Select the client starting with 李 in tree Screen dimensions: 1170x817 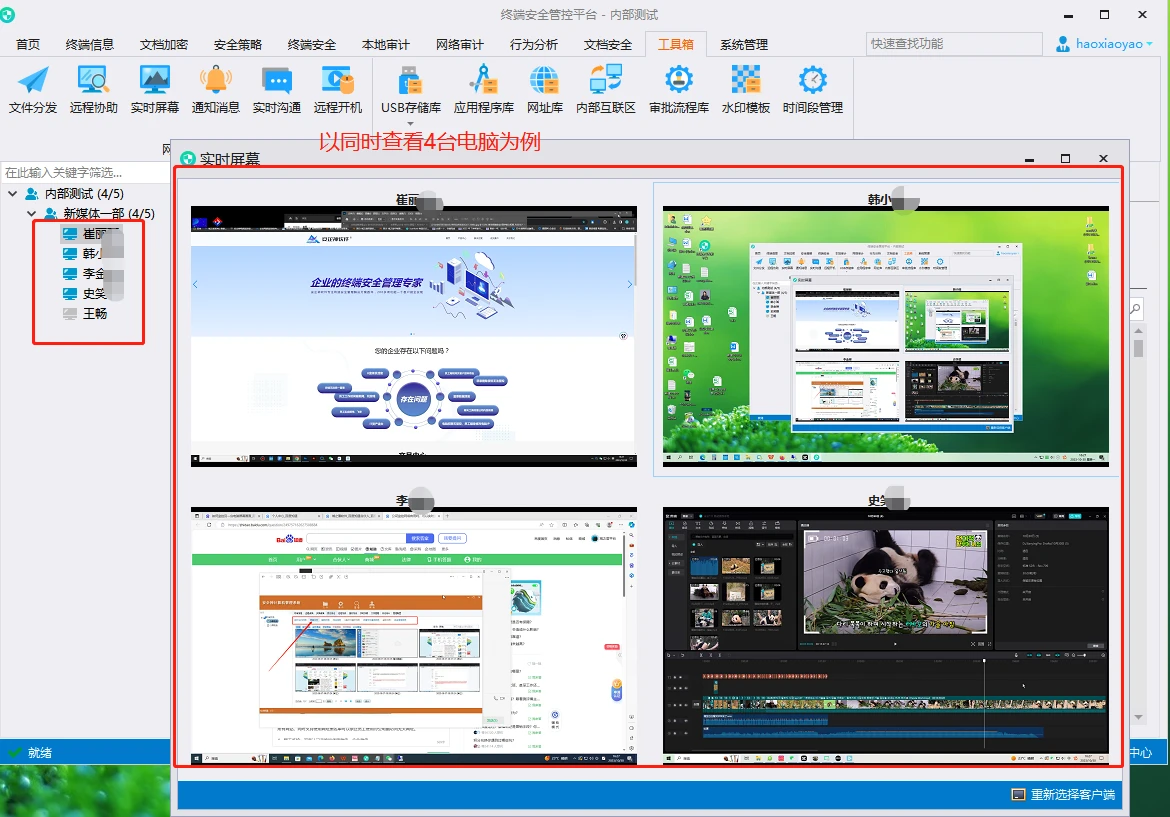click(x=92, y=274)
